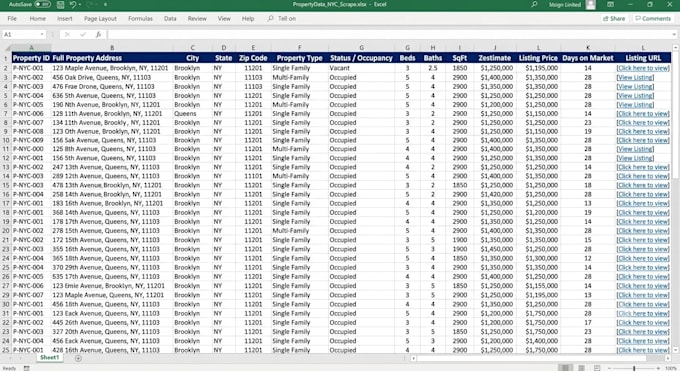Click in the formula bar input
This screenshot has height=371, width=680.
coord(388,34)
